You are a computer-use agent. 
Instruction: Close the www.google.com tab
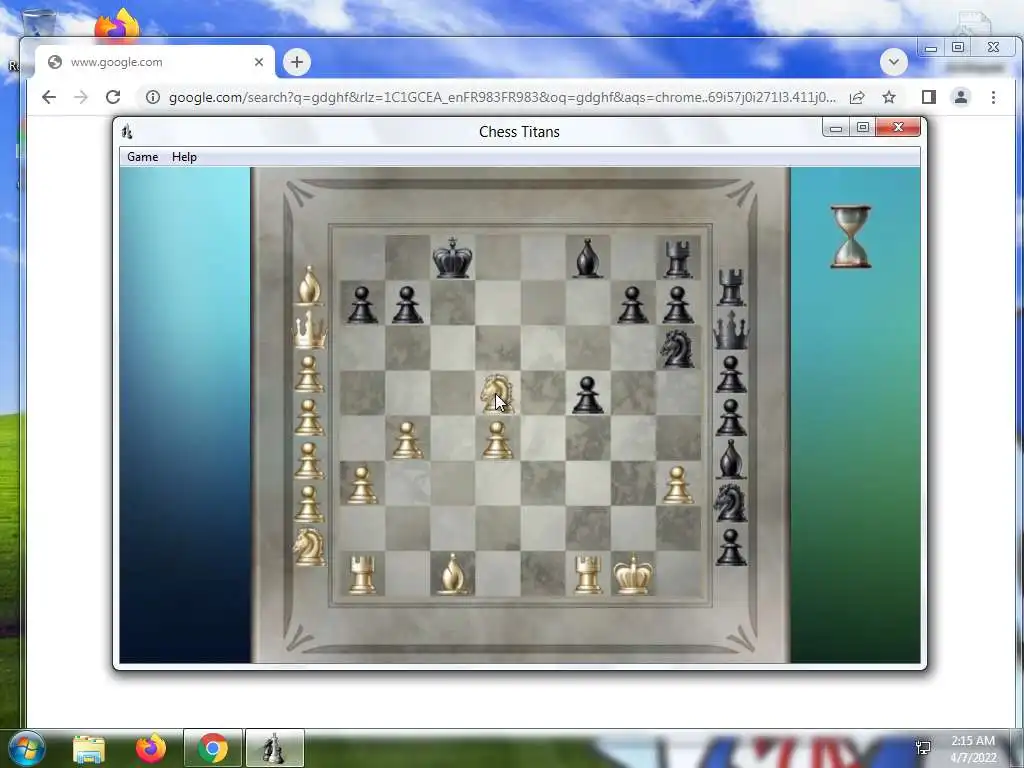[259, 62]
